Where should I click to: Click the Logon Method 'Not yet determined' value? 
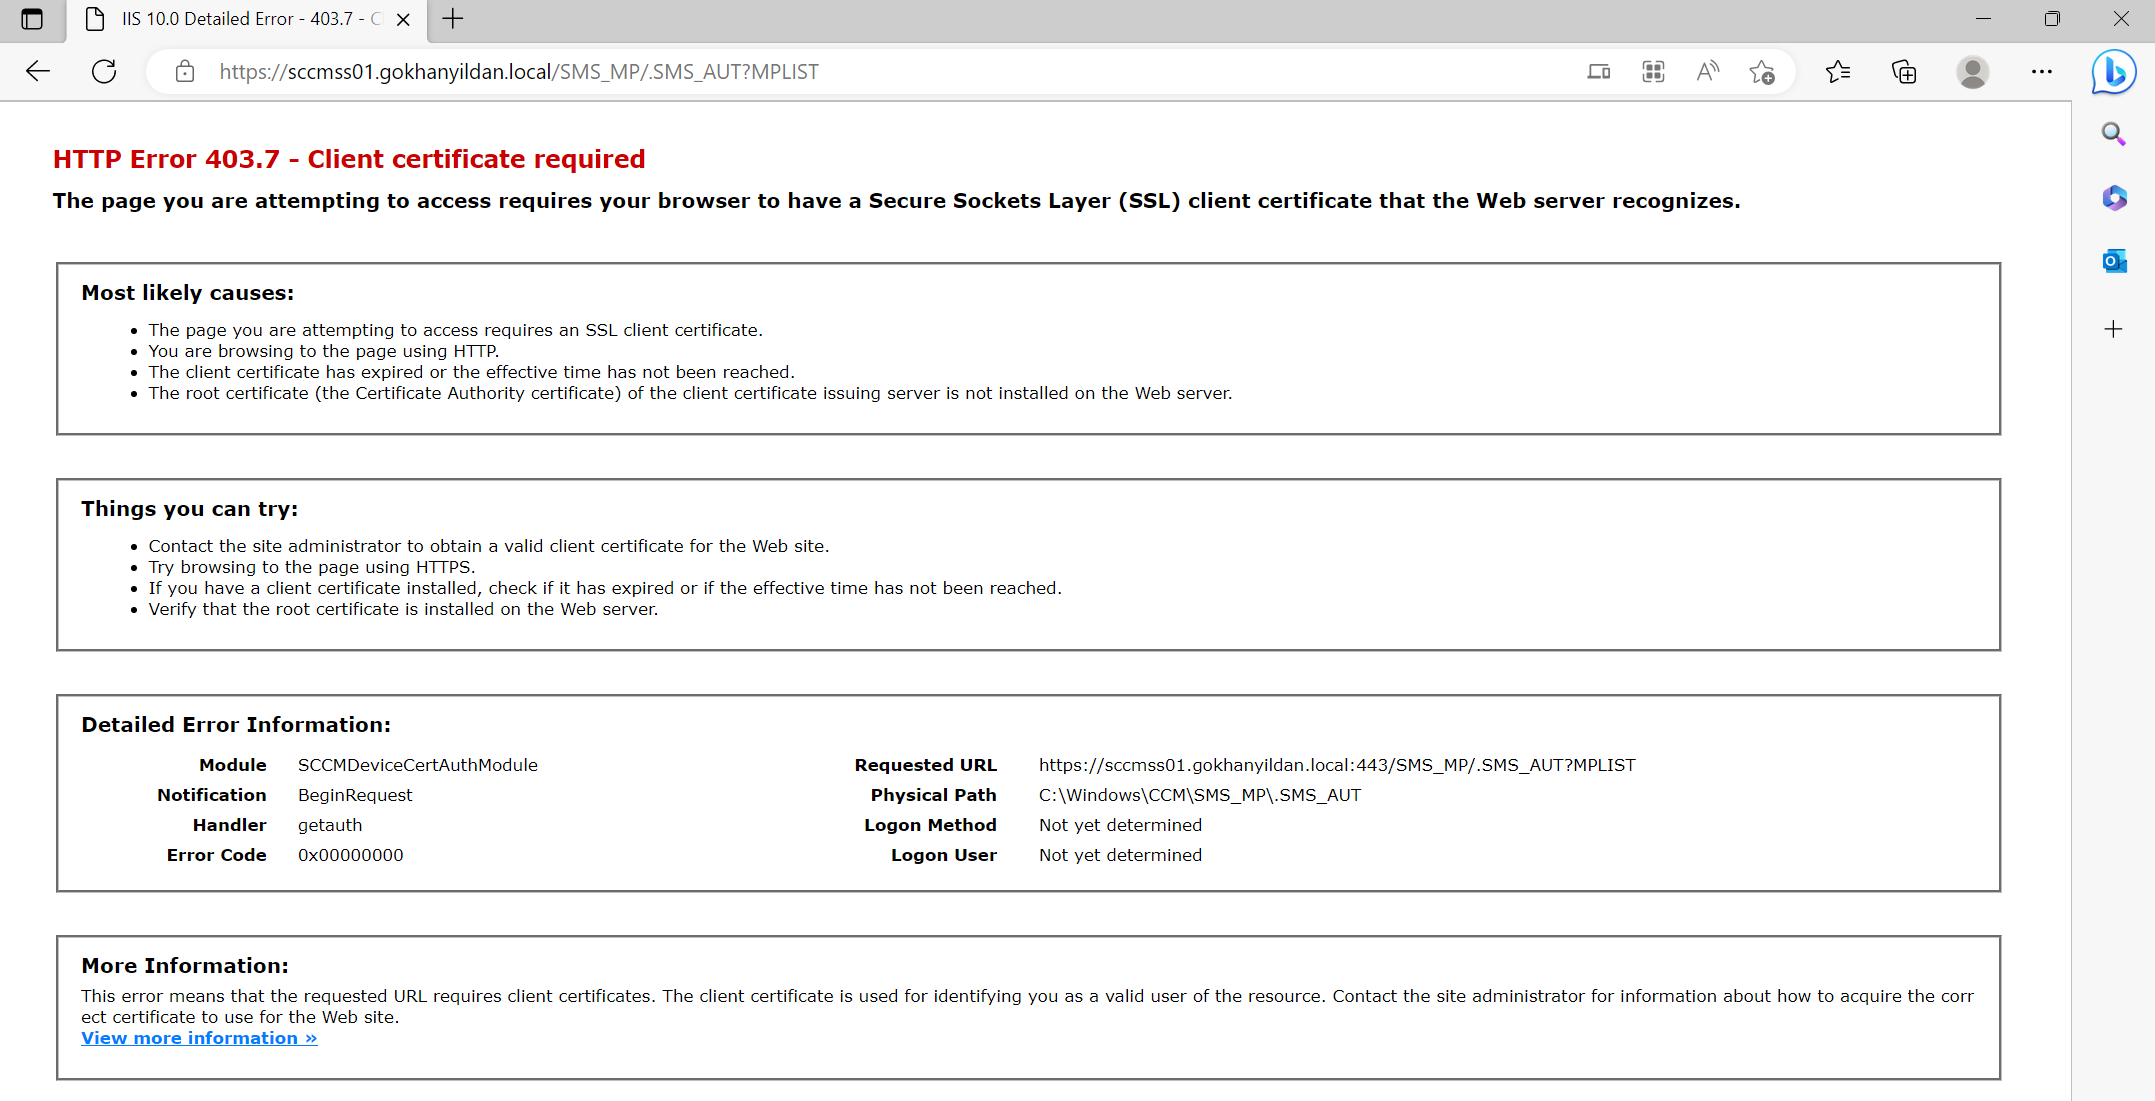coord(1120,825)
